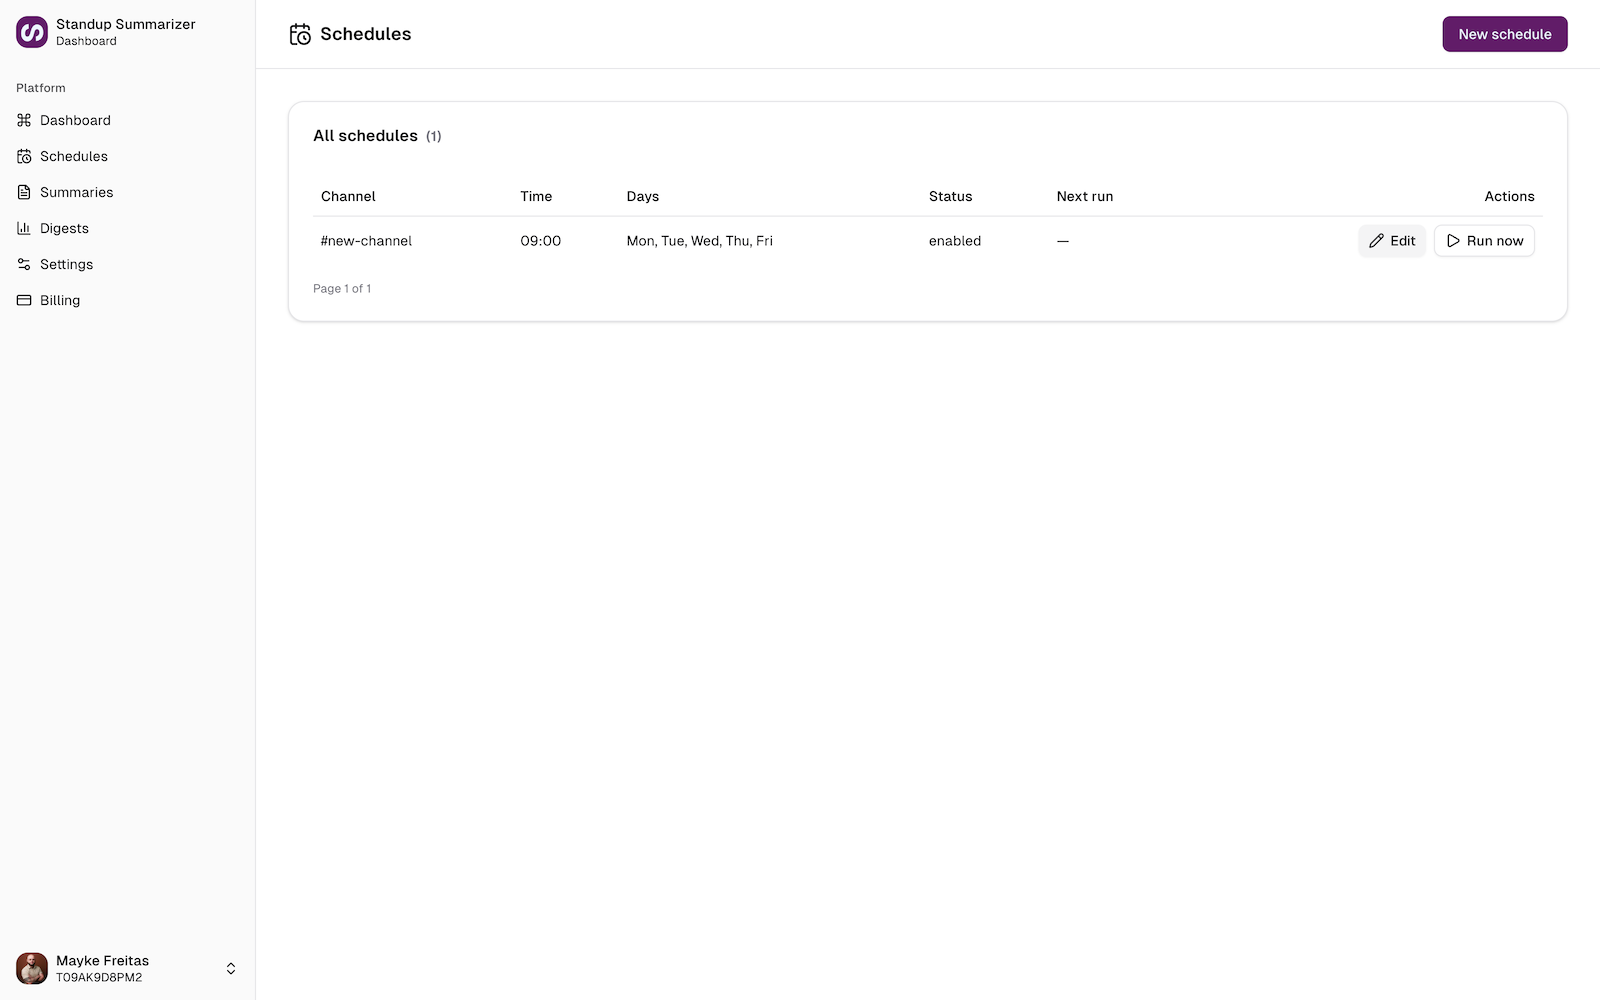
Task: Expand the account switcher chevron
Action: (x=230, y=968)
